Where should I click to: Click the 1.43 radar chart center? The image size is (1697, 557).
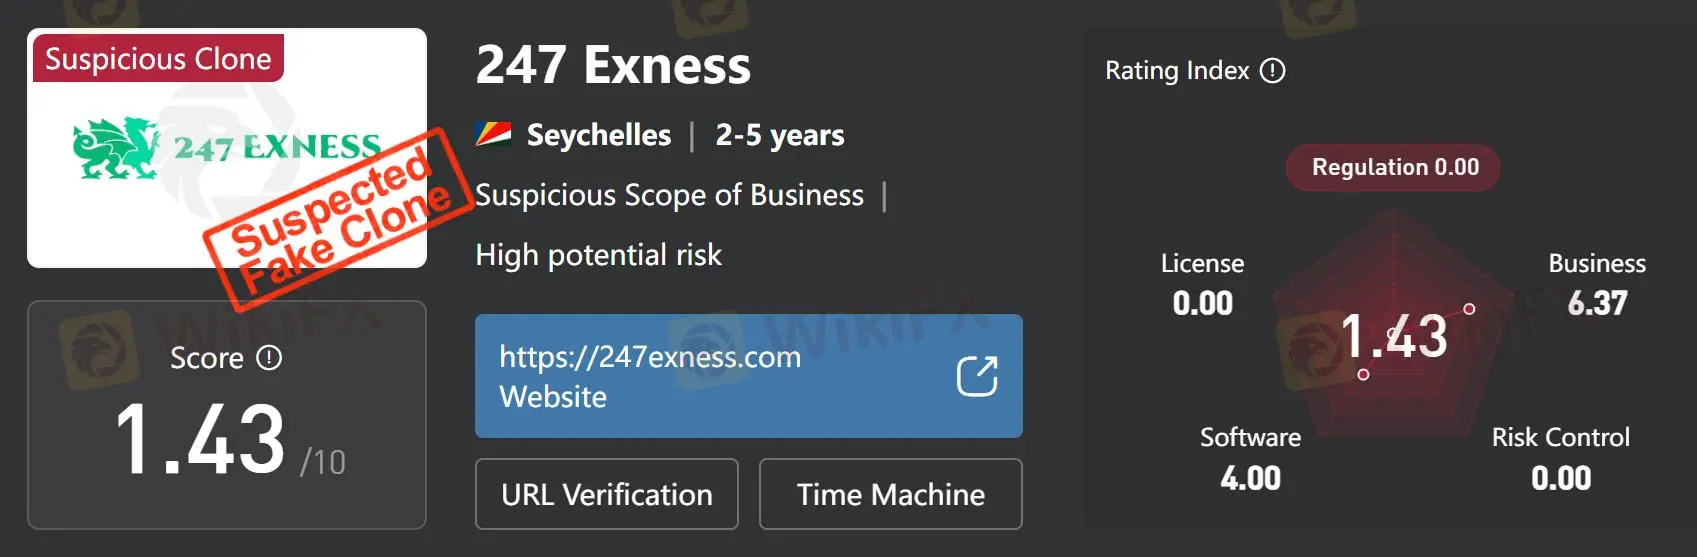click(1393, 336)
